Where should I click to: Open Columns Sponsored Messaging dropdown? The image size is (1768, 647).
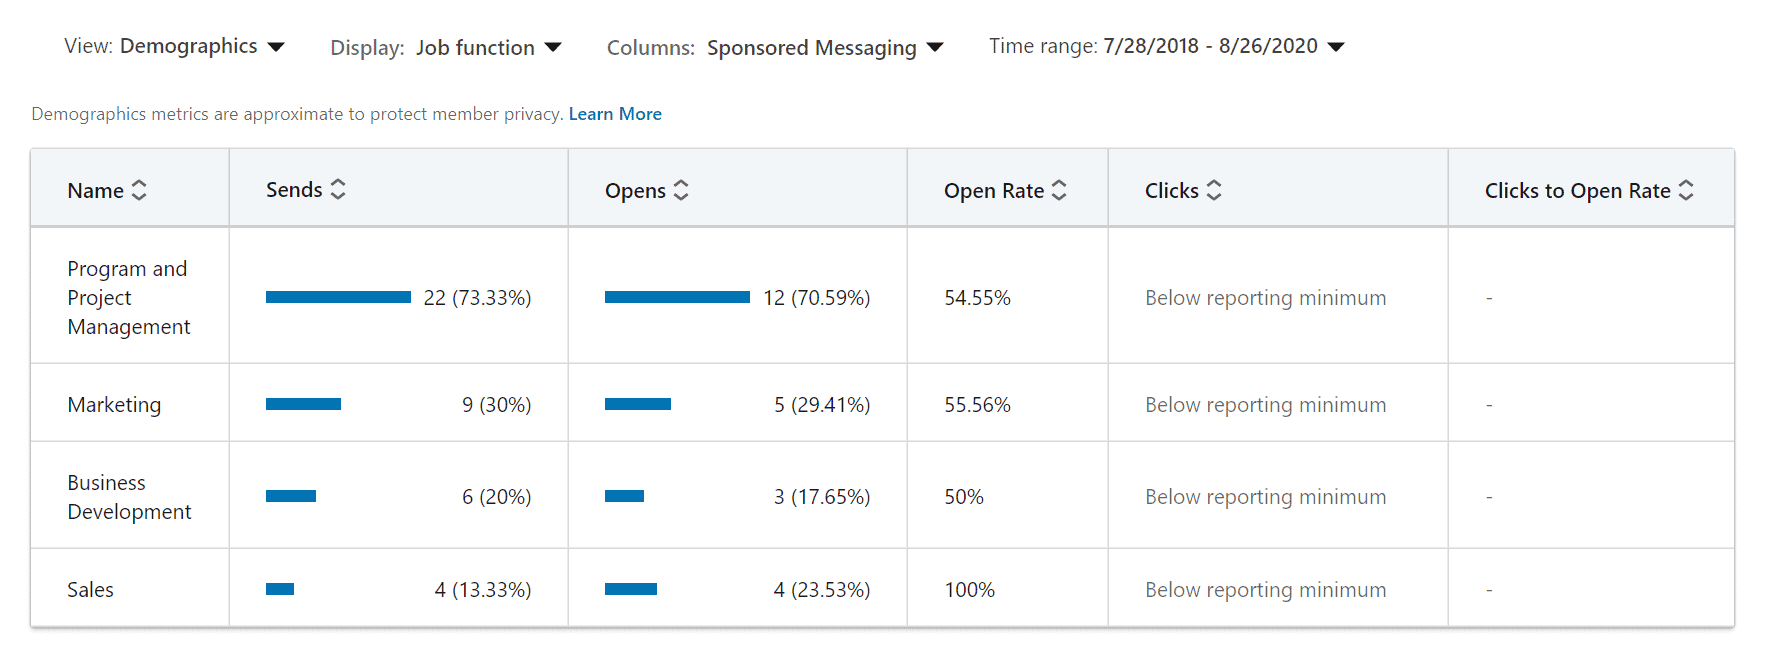[775, 47]
